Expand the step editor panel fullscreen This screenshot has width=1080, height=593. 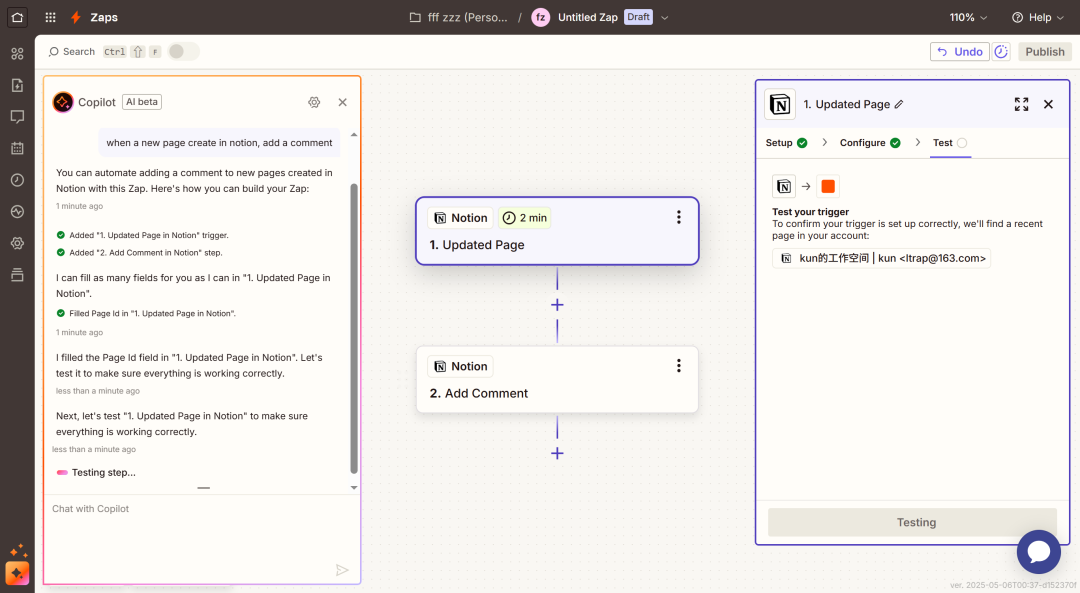coord(1021,104)
